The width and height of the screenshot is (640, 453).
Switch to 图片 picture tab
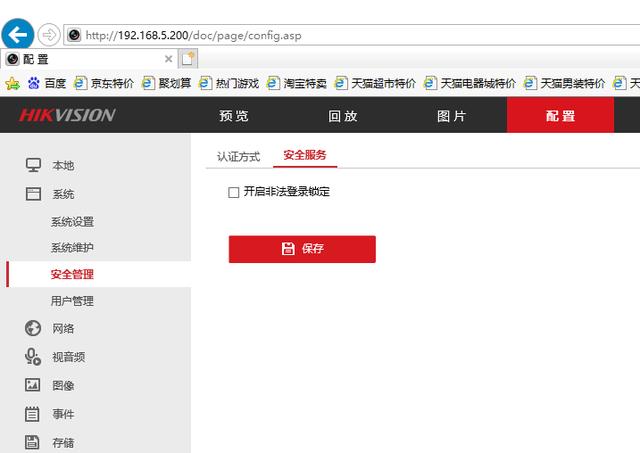point(451,116)
